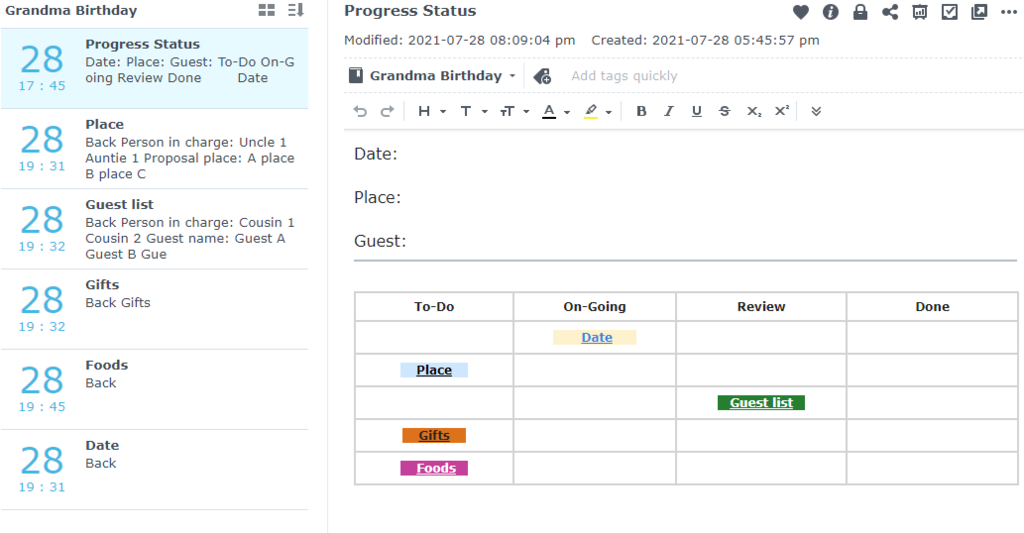The image size is (1024, 533).
Task: Expand more toolbar options chevron
Action: coord(816,111)
